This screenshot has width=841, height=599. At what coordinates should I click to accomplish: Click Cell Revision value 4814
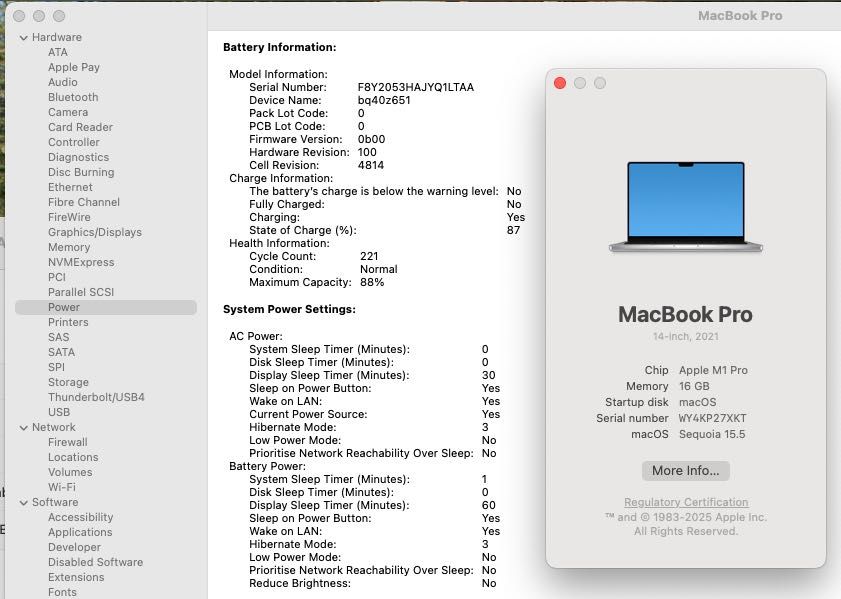(371, 166)
